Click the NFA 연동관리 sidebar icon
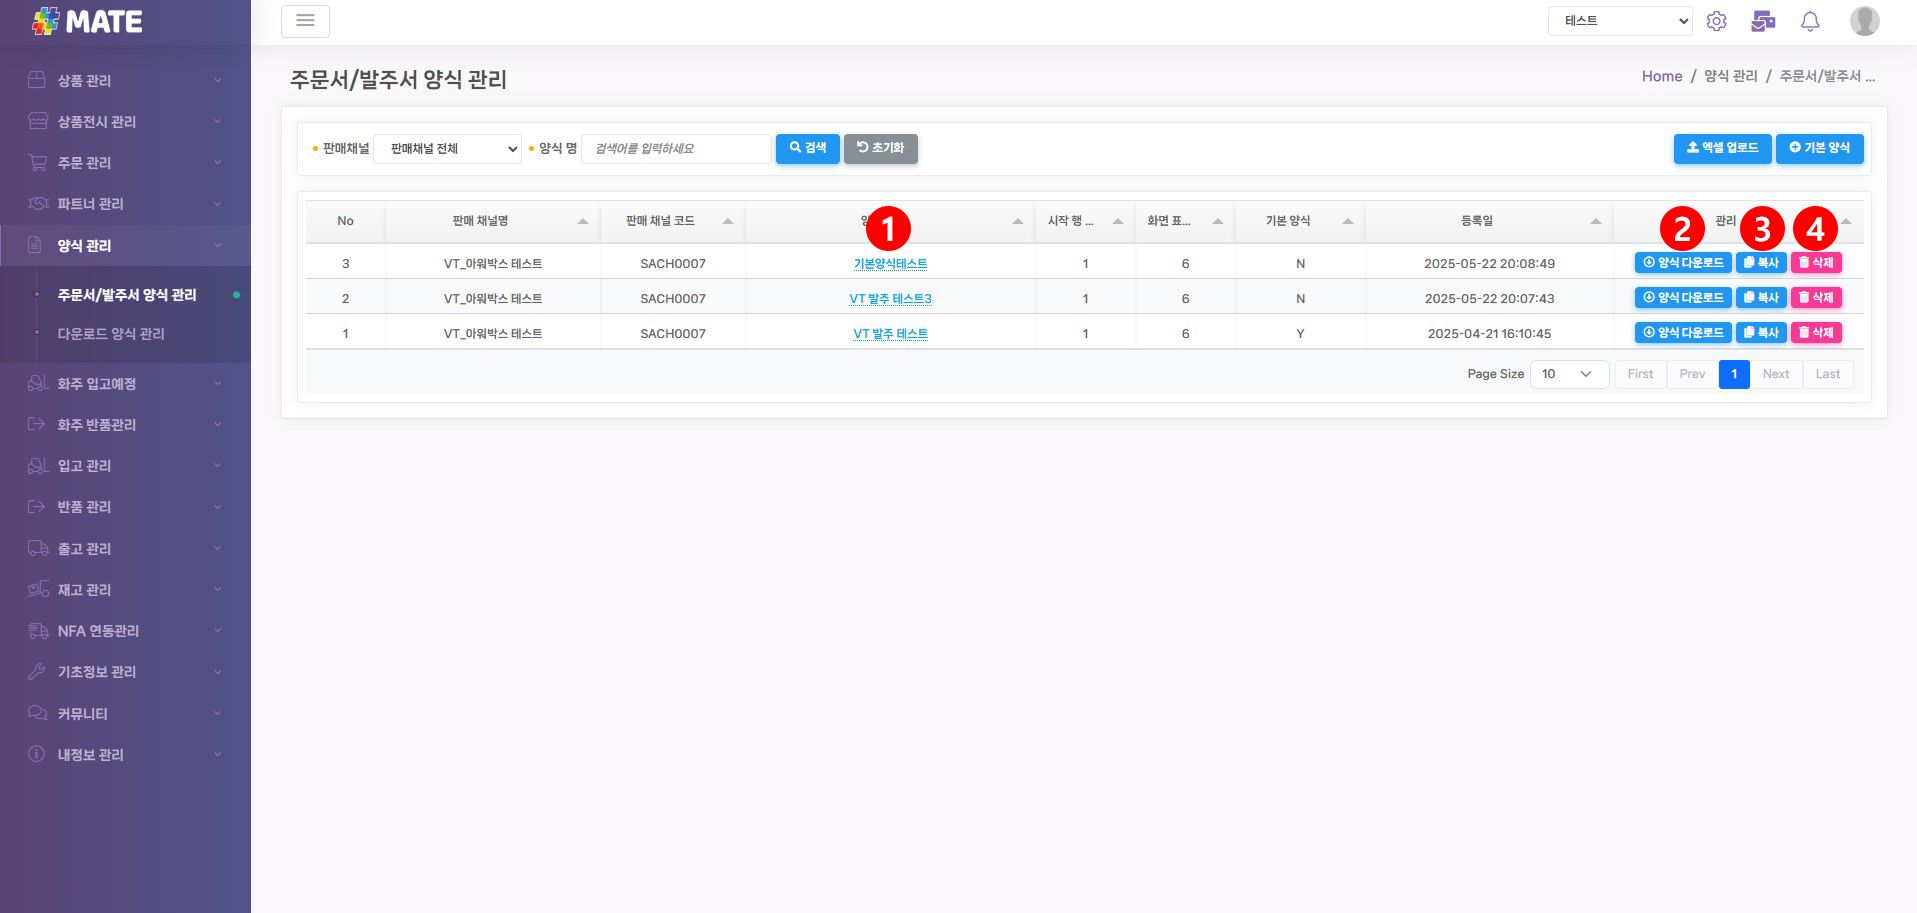This screenshot has width=1917, height=913. pyautogui.click(x=37, y=630)
